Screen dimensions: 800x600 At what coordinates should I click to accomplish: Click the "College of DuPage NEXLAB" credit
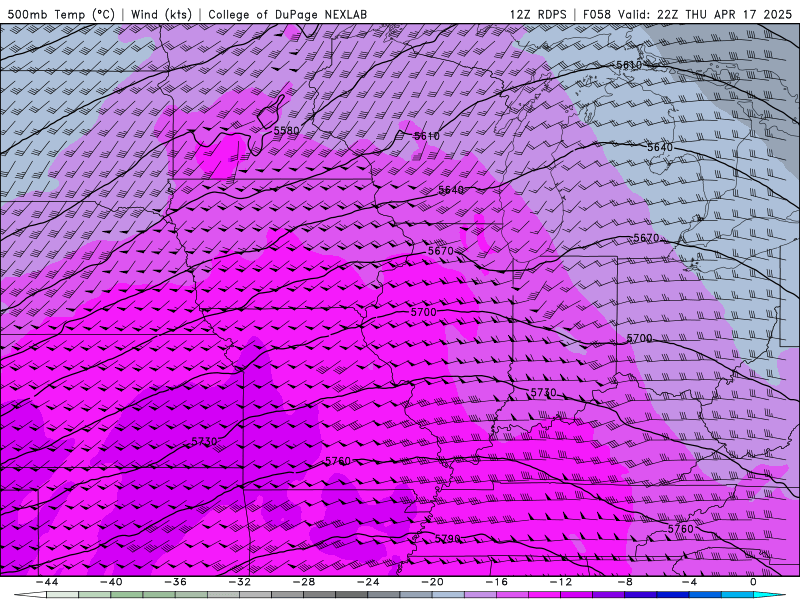[287, 14]
